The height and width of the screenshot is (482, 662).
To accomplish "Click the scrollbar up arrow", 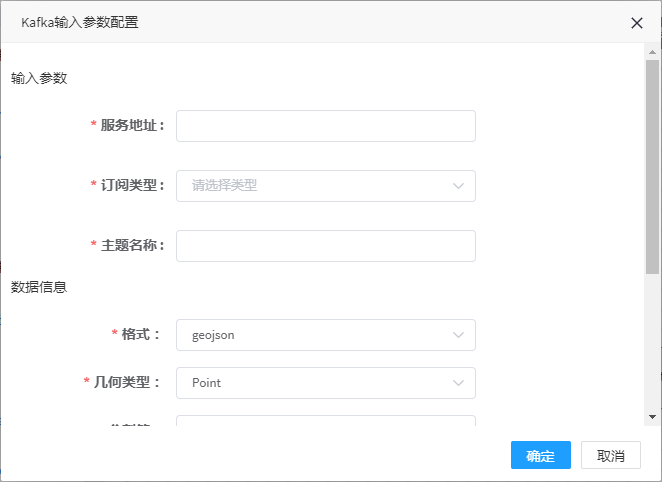I will coord(652,52).
